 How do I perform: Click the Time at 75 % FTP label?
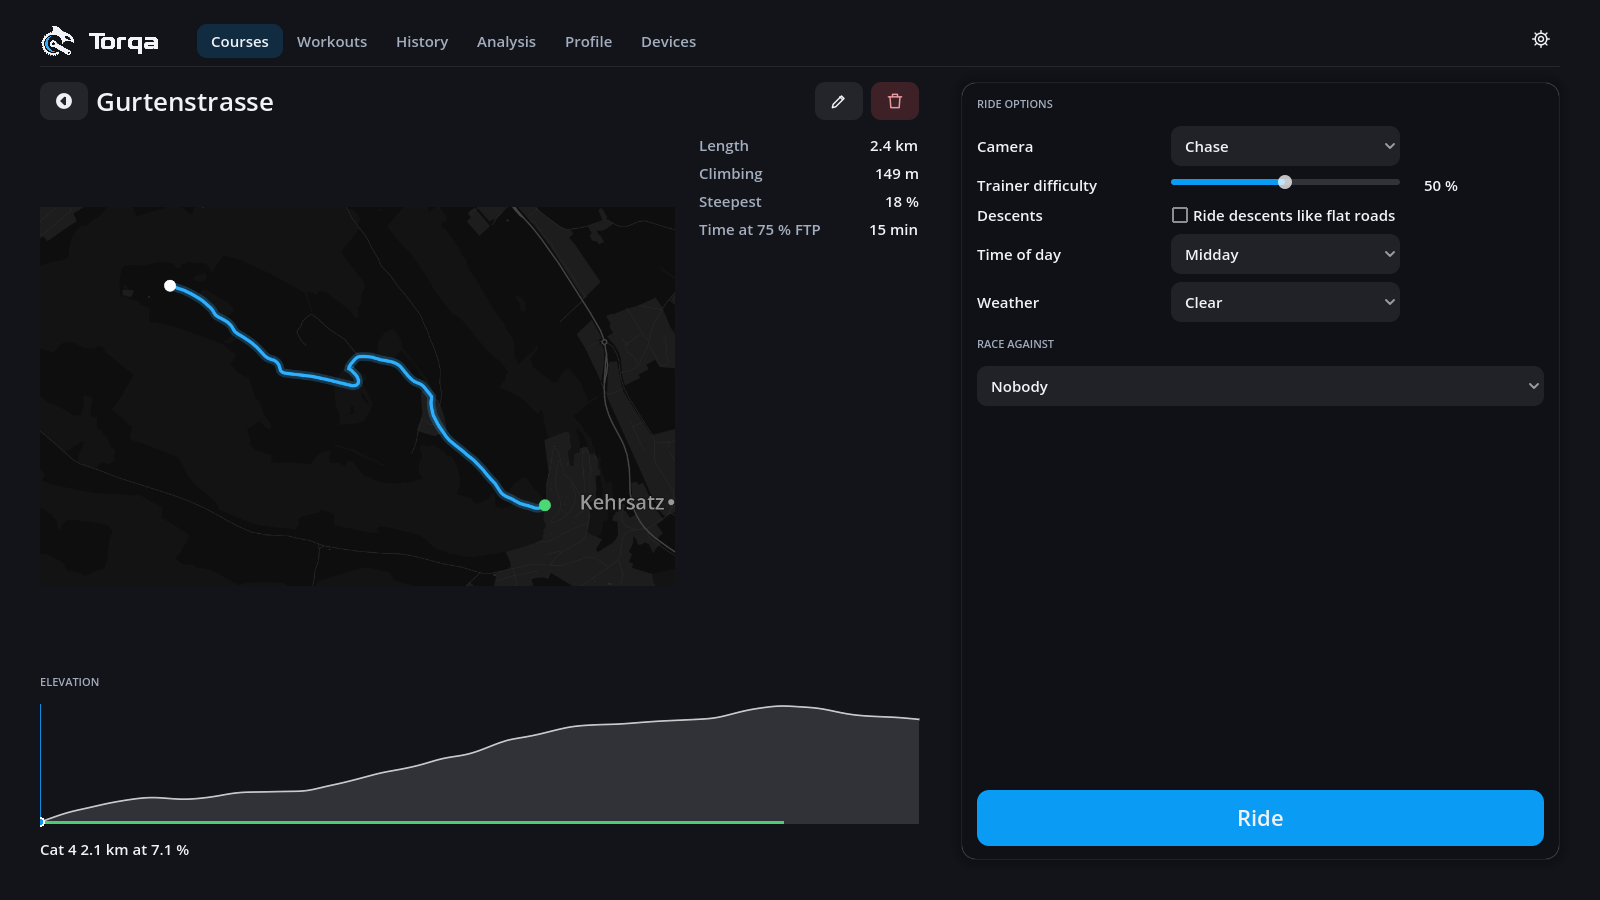pyautogui.click(x=760, y=230)
